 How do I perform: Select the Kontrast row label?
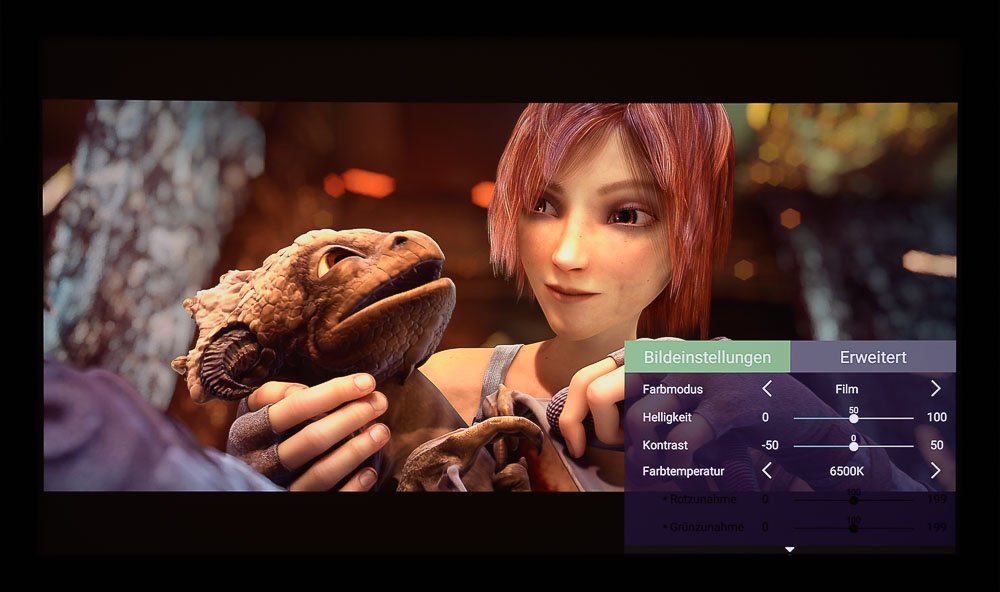pyautogui.click(x=665, y=445)
